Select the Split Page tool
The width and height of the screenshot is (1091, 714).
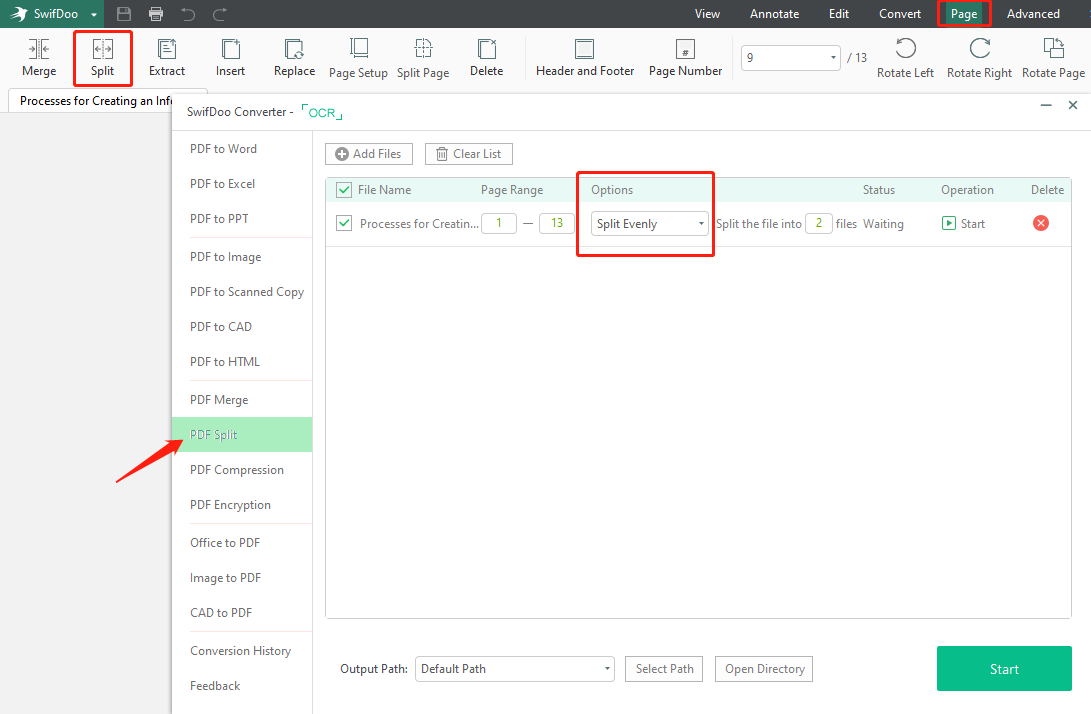coord(423,58)
